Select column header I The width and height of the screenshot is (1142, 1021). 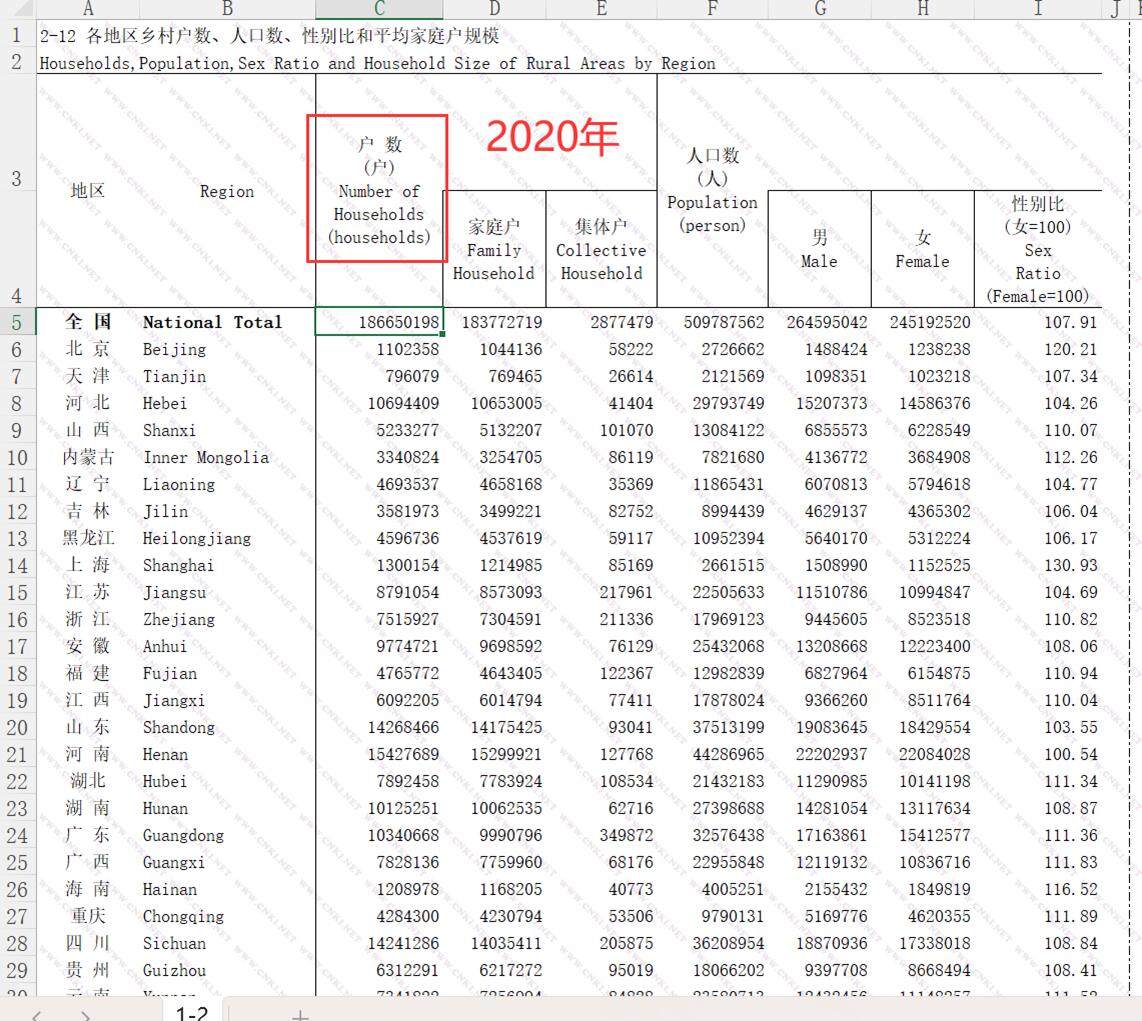[1038, 9]
